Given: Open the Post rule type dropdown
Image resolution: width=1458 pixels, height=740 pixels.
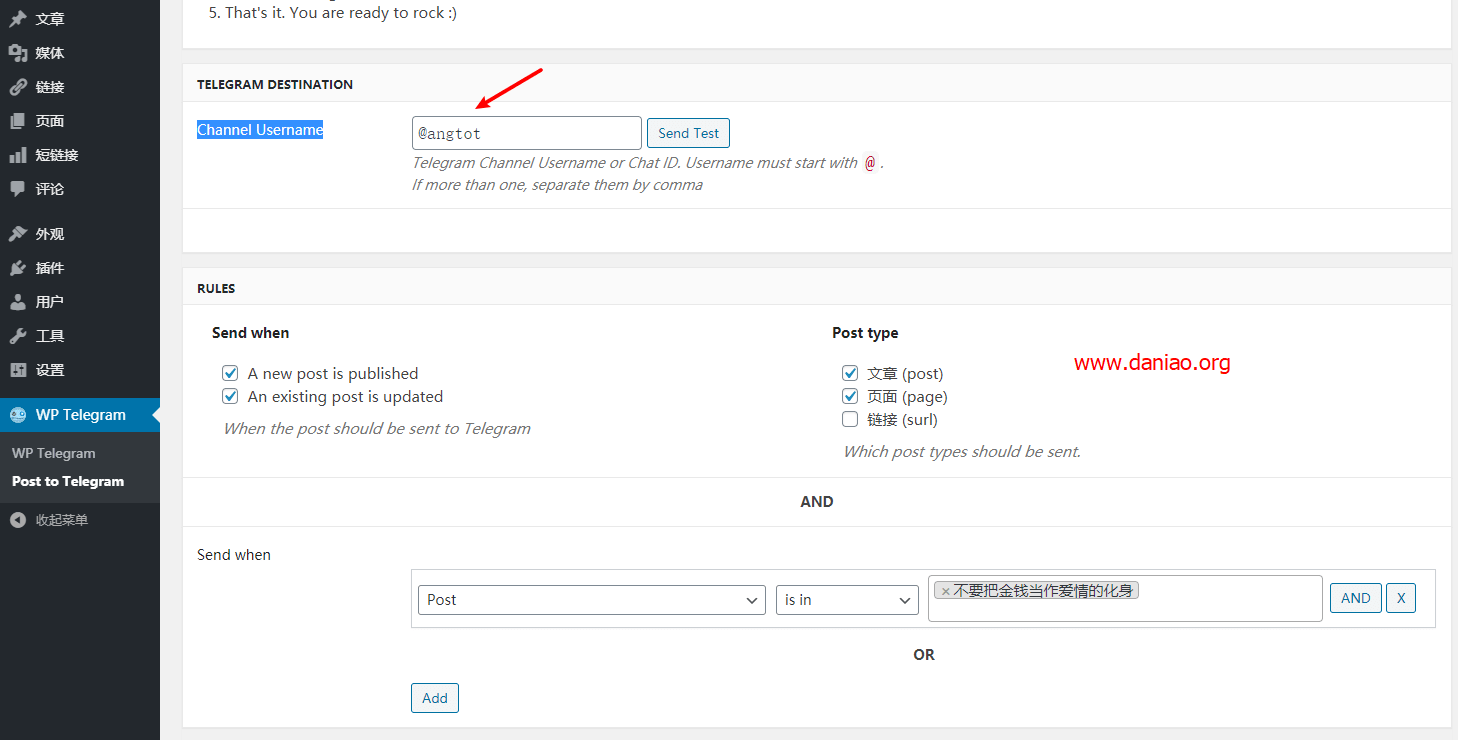Looking at the screenshot, I should click(x=592, y=600).
